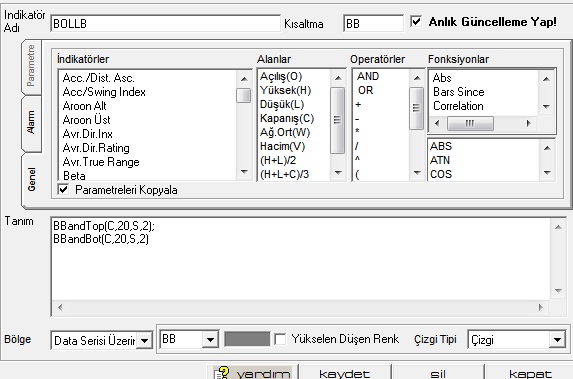Screen dimensions: 573x379
Task: Select Avr.Dir.Rating indicator
Action: coord(96,148)
